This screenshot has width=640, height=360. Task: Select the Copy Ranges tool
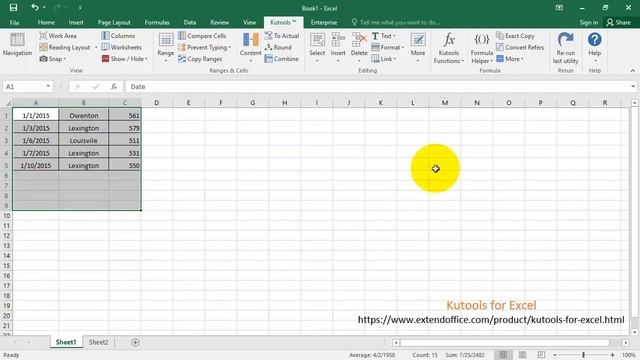200,59
